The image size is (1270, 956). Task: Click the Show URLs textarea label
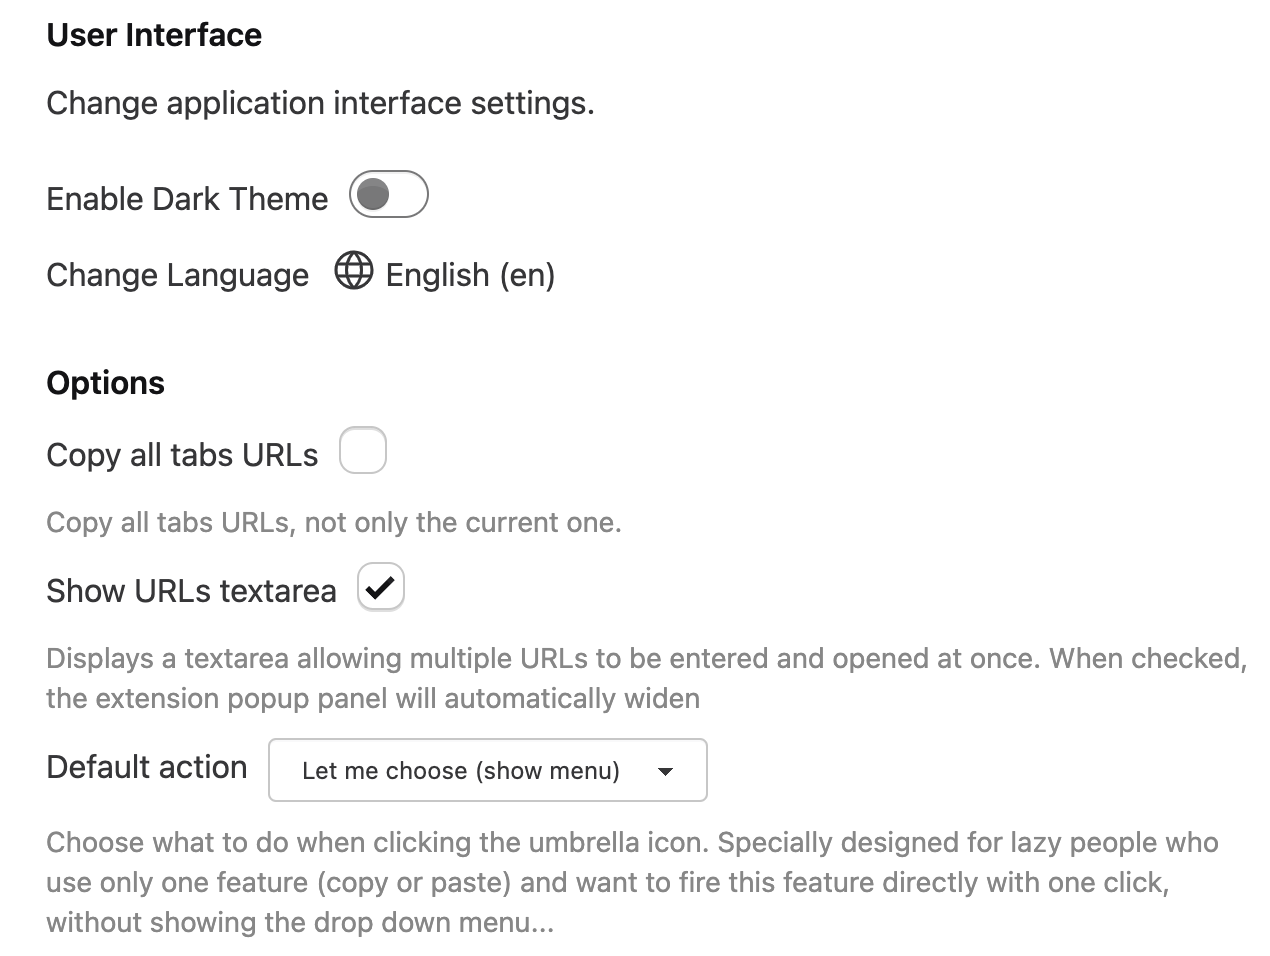click(191, 591)
